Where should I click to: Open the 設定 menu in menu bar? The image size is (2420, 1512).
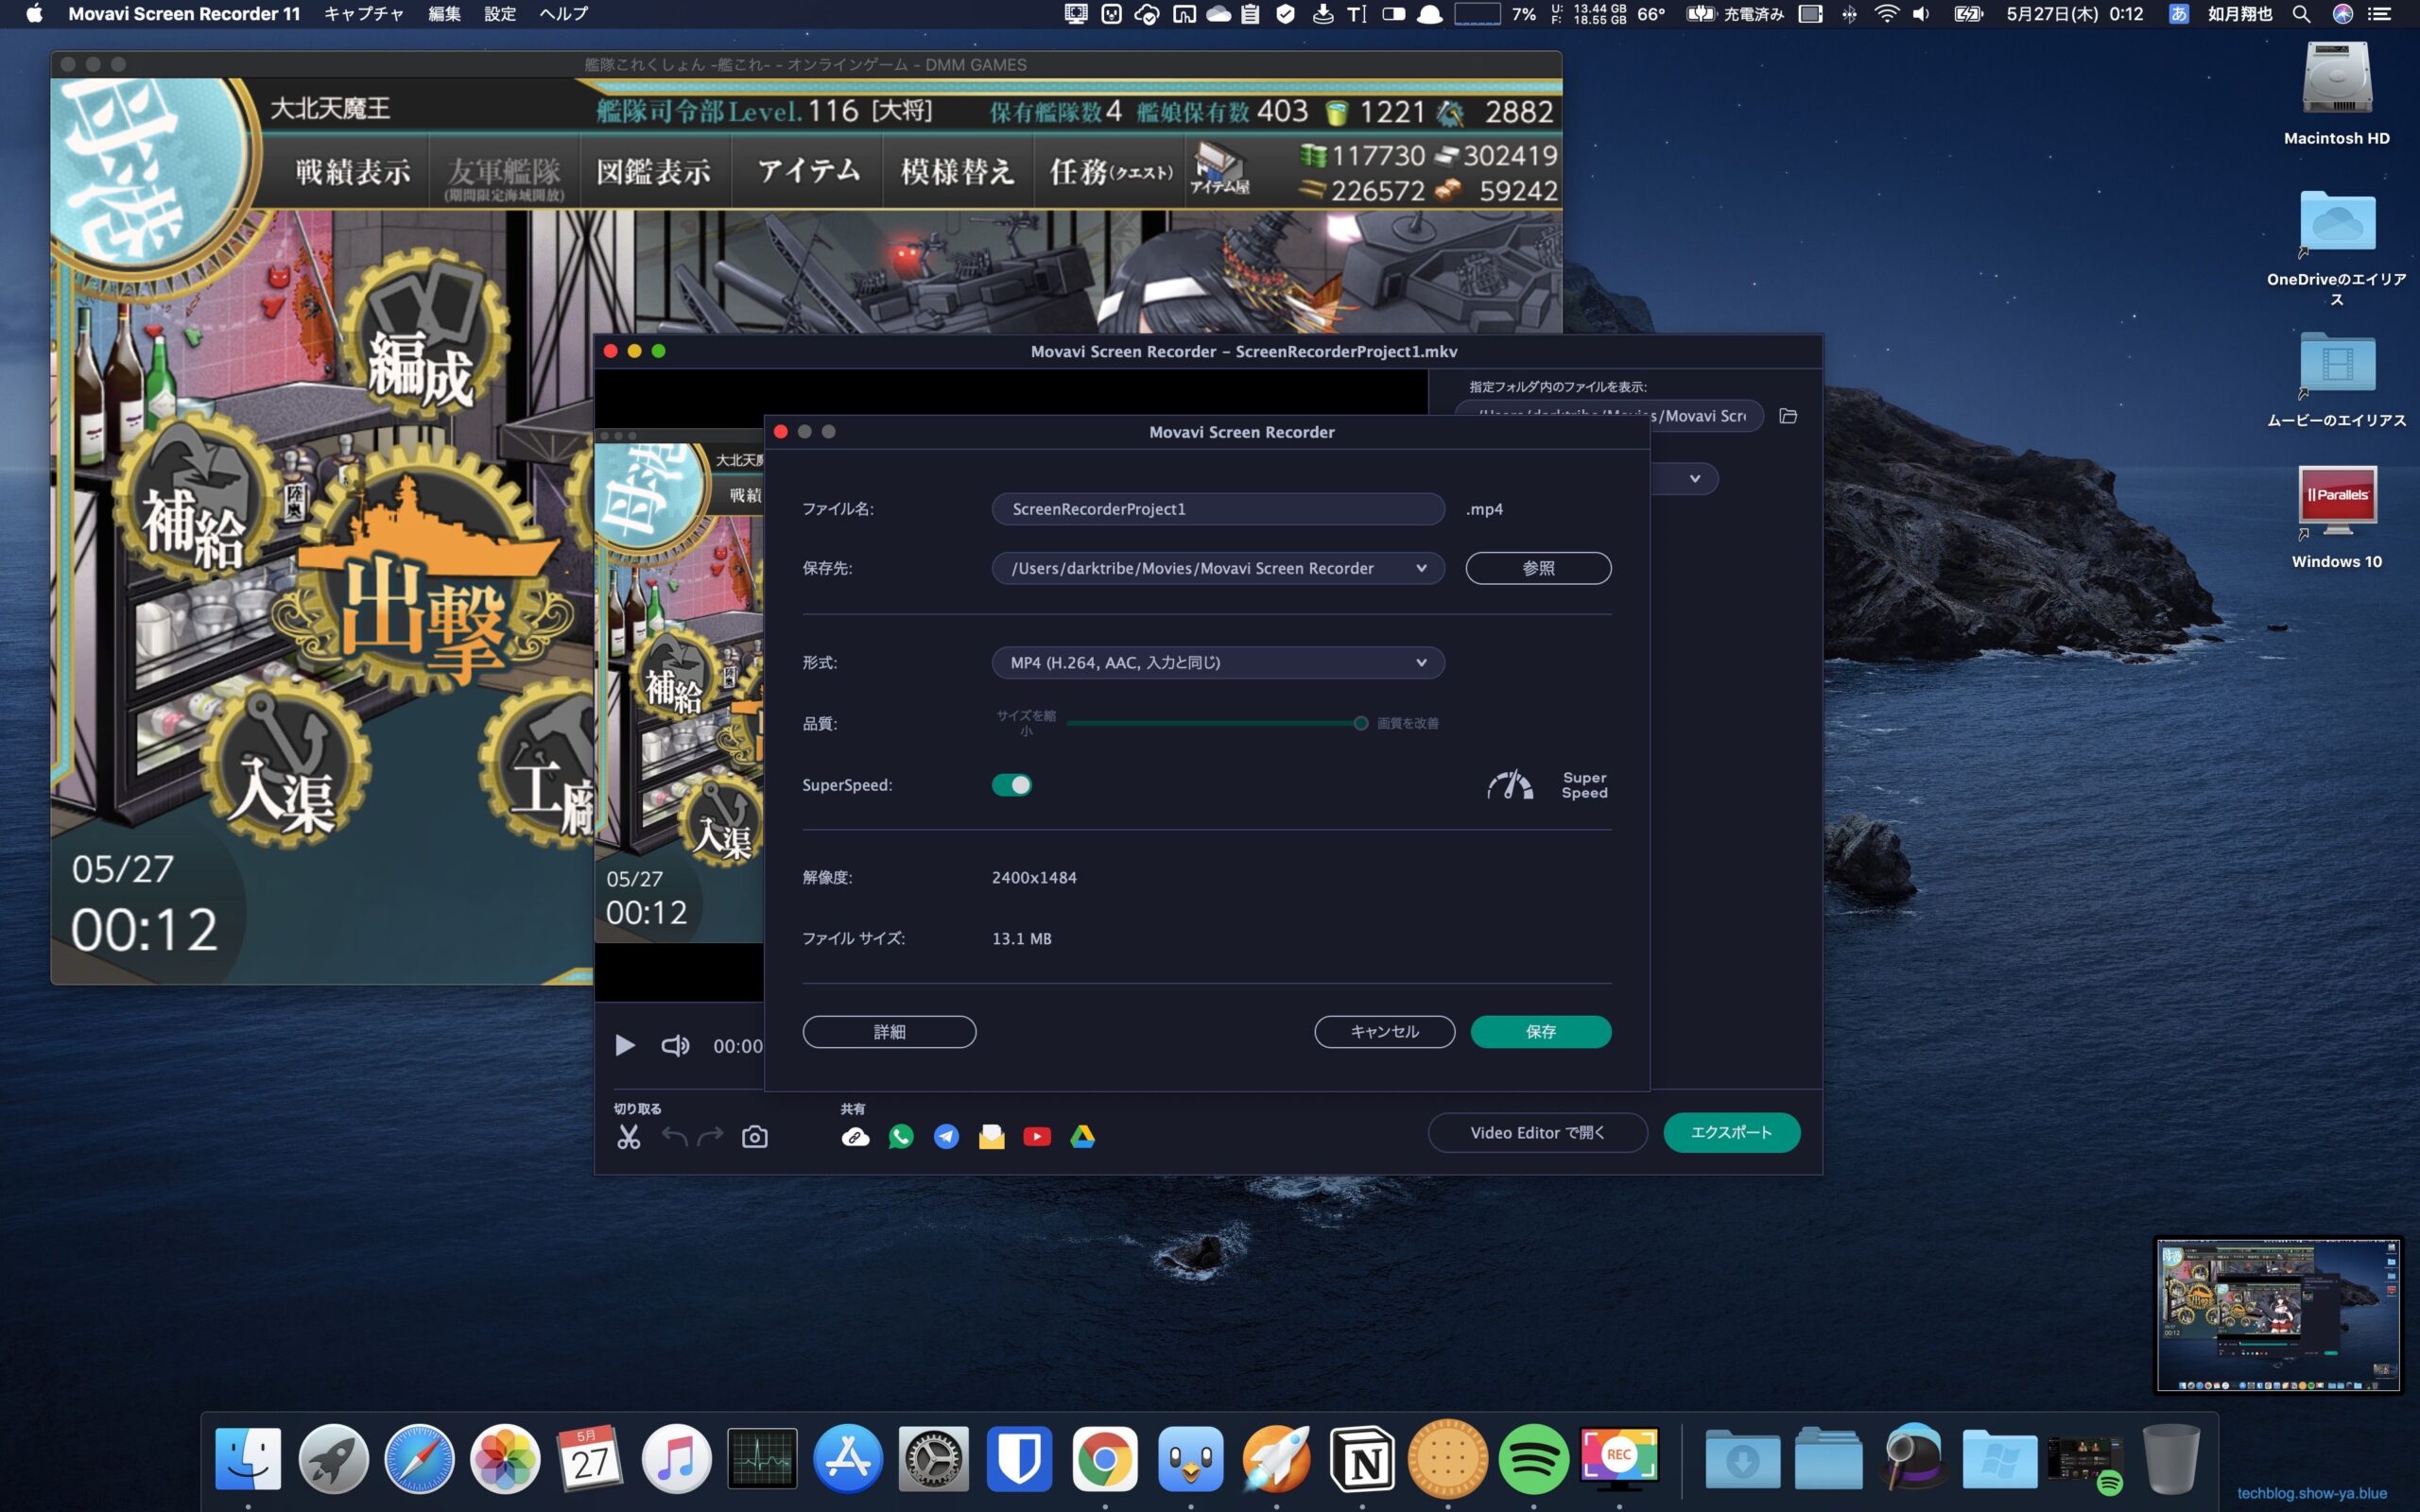point(499,14)
